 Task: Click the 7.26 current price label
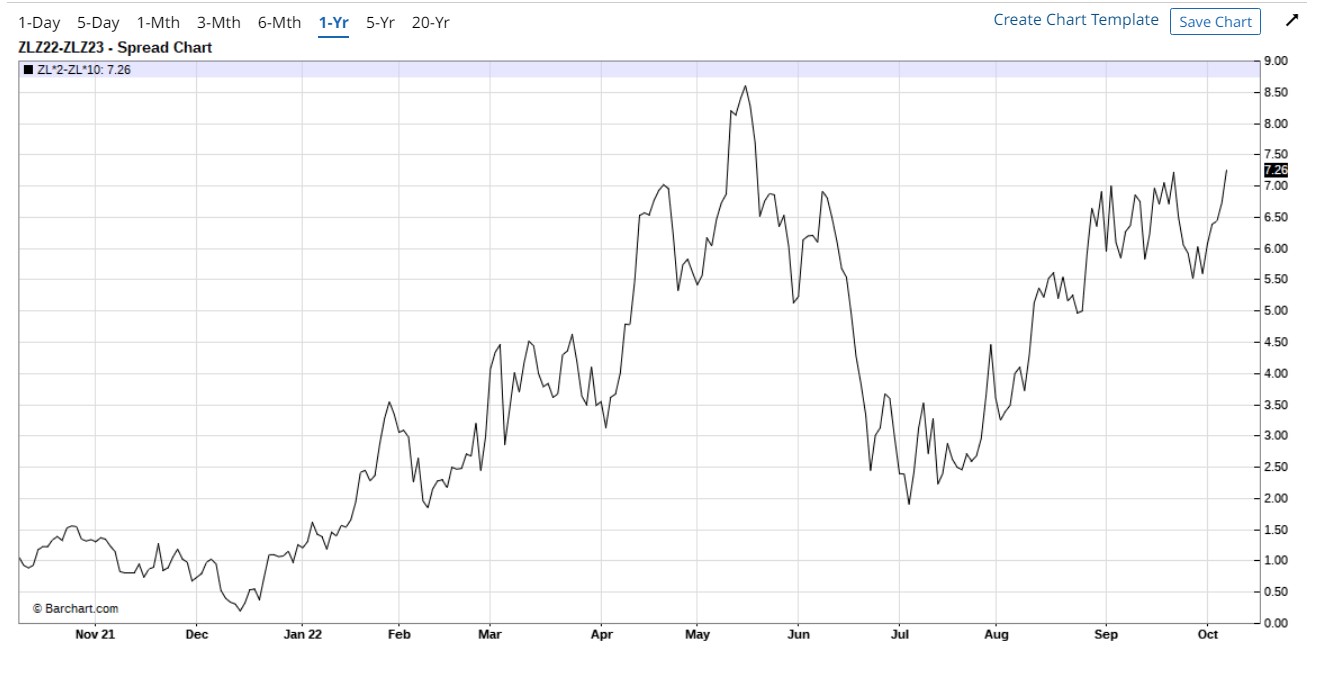(1276, 170)
